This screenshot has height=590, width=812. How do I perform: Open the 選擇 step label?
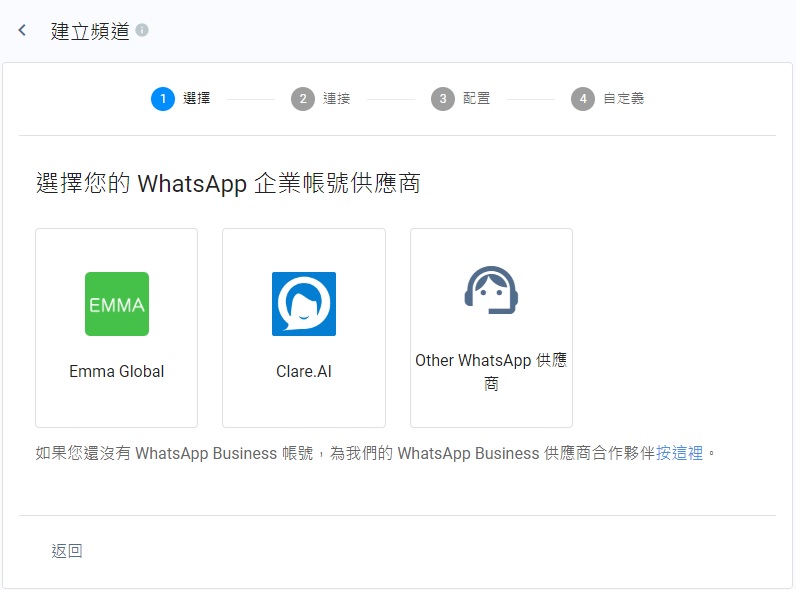pyautogui.click(x=197, y=98)
